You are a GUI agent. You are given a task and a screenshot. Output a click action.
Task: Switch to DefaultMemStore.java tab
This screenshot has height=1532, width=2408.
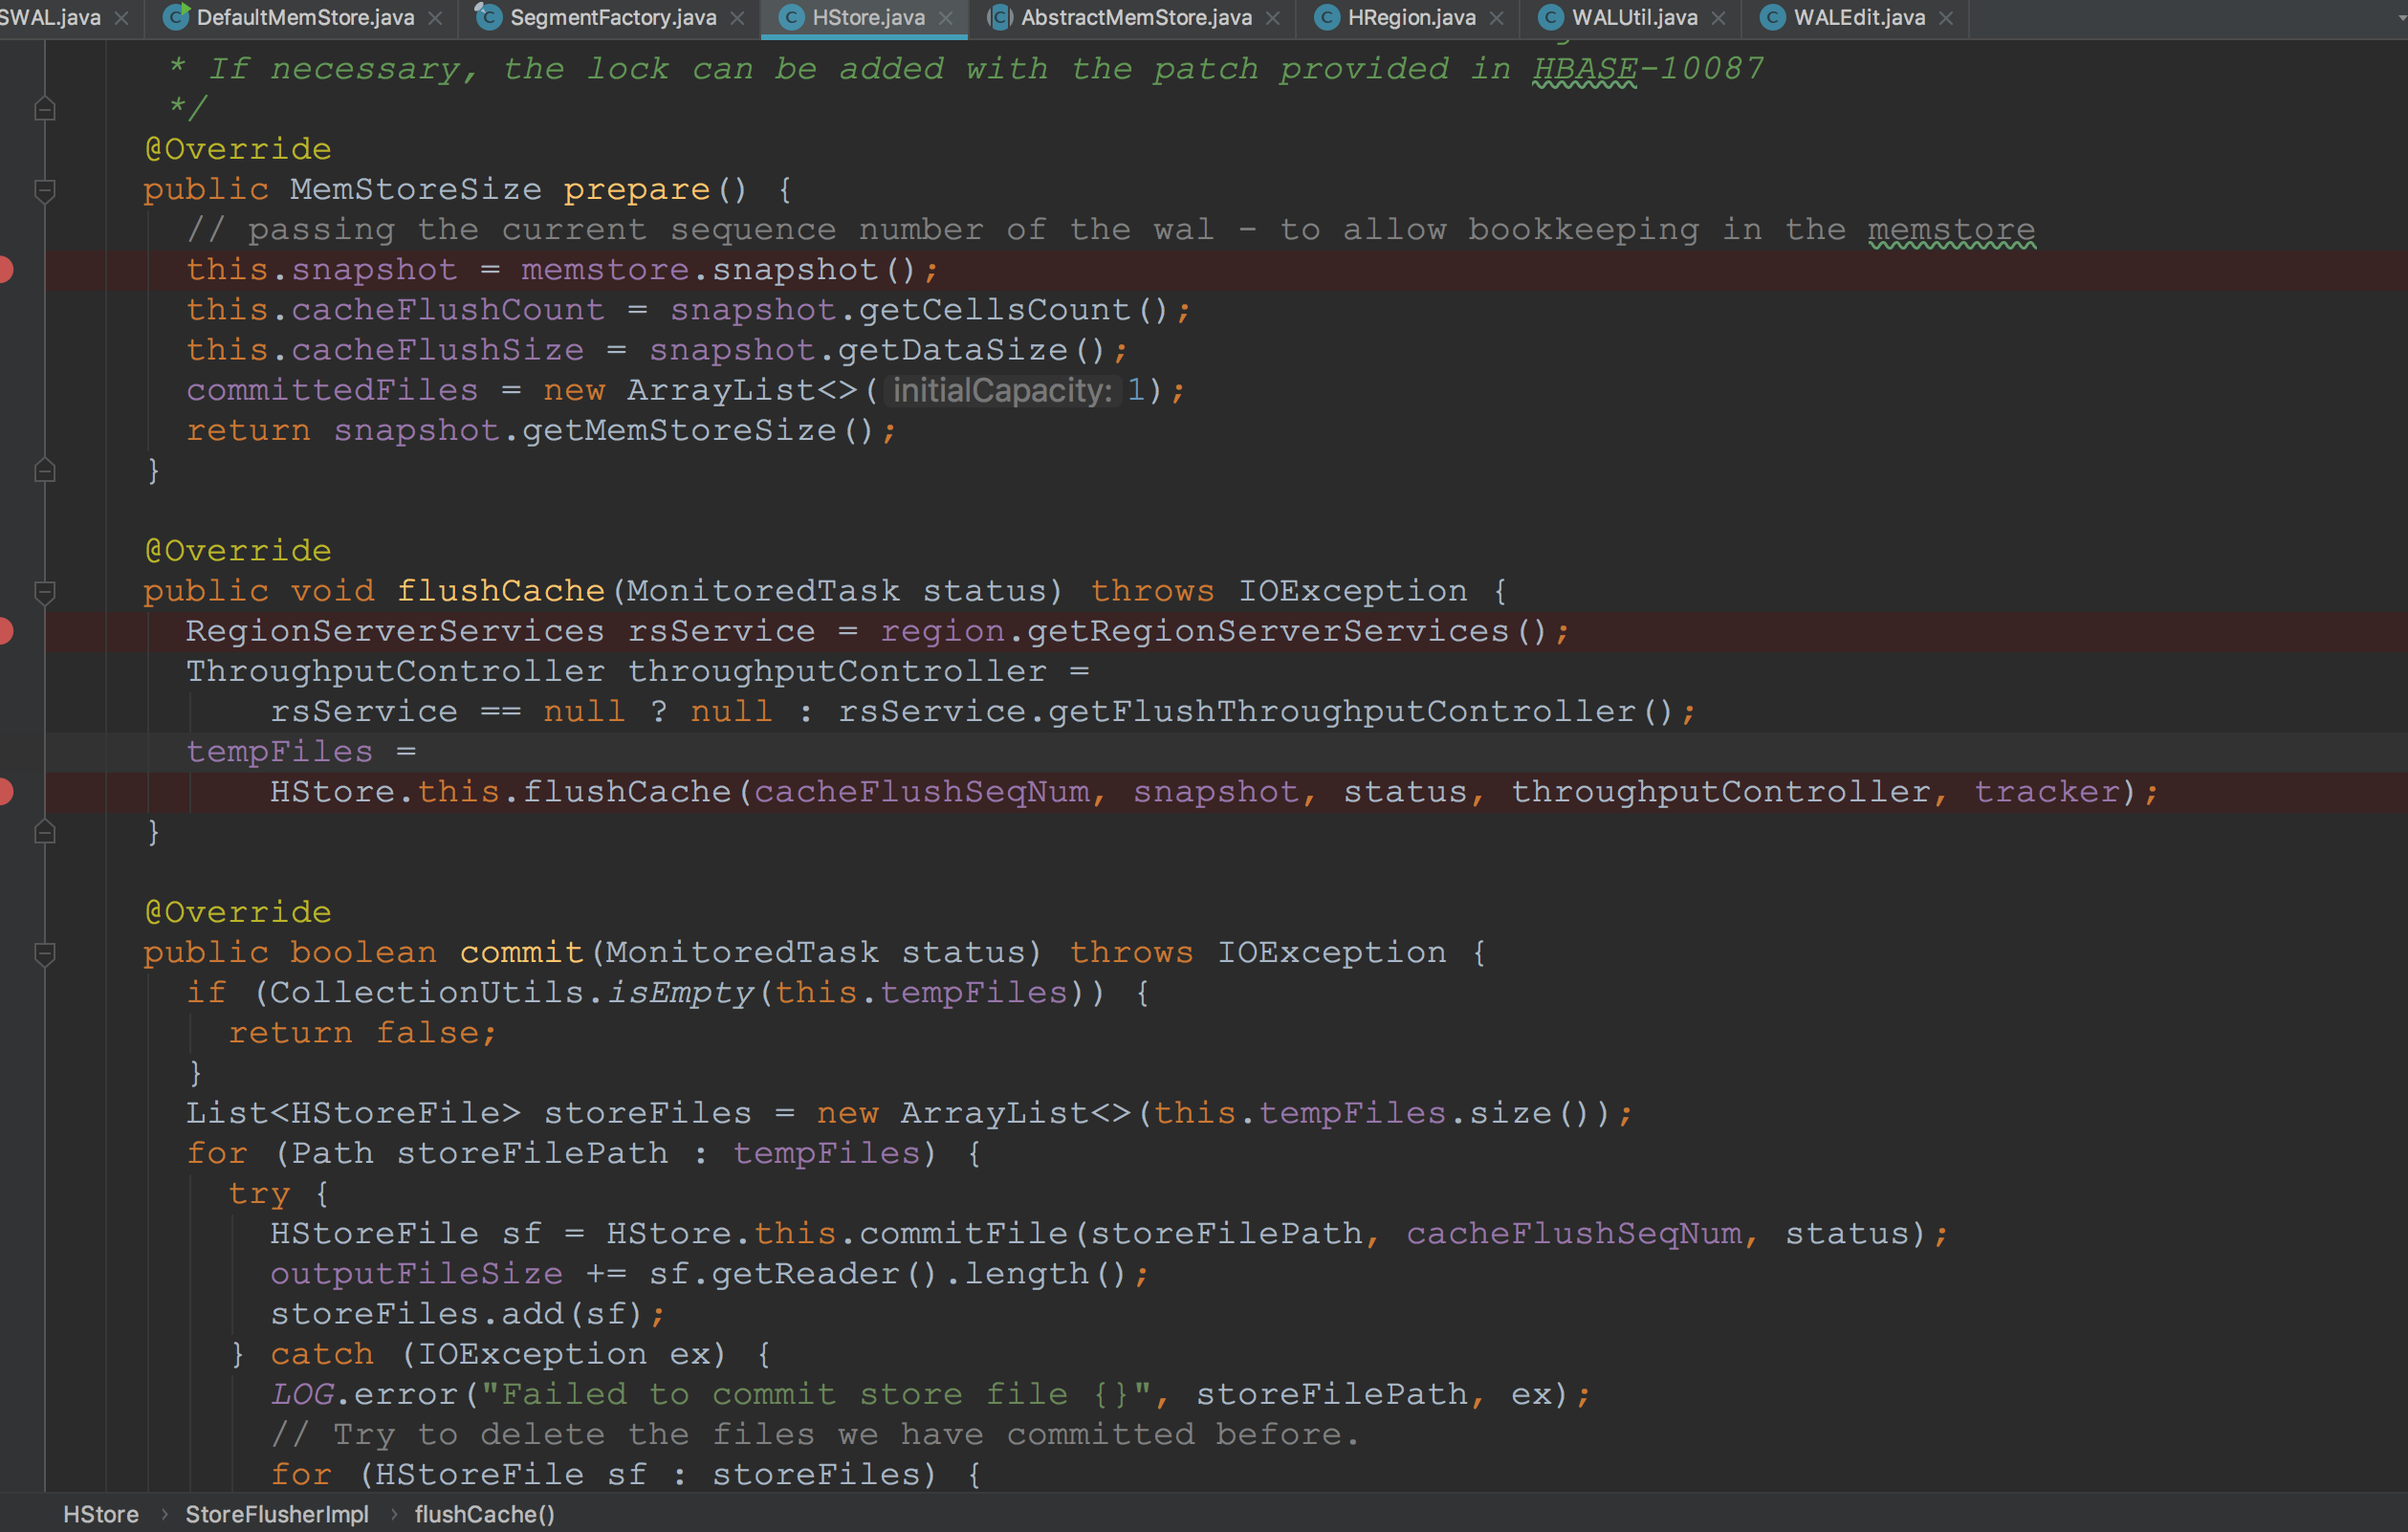tap(305, 17)
